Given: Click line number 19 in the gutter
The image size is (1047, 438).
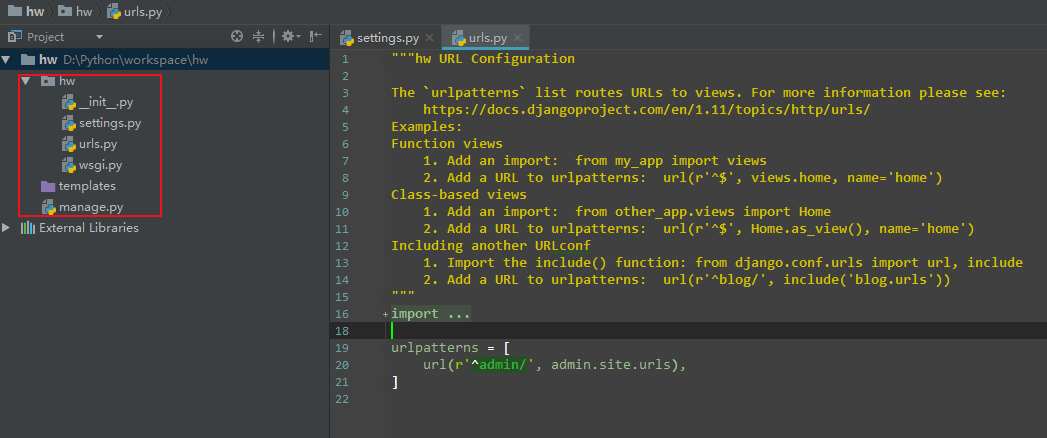Looking at the screenshot, I should pos(342,348).
